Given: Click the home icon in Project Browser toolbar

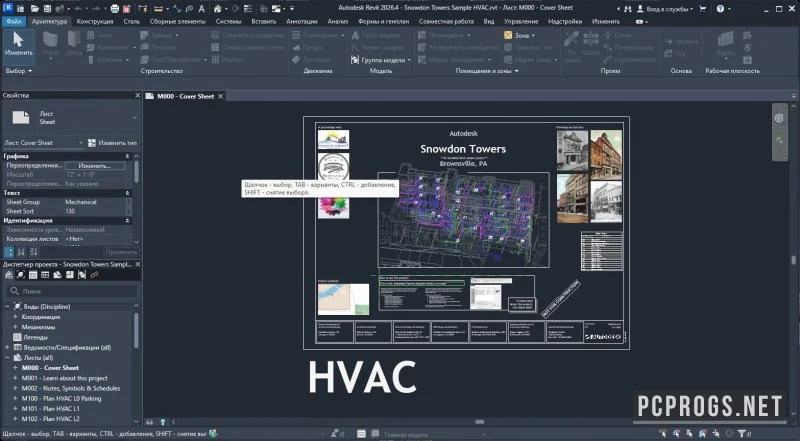Looking at the screenshot, I should [x=9, y=275].
